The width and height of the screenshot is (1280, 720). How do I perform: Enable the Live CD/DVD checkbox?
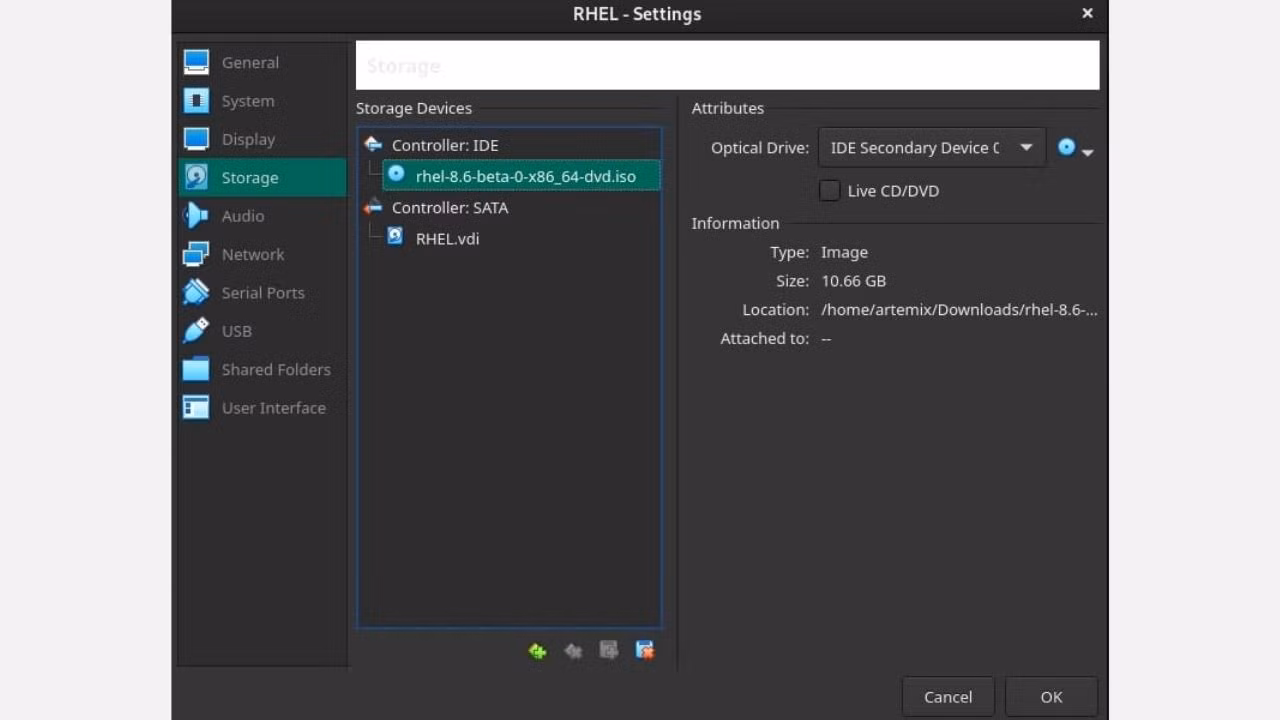pos(829,190)
